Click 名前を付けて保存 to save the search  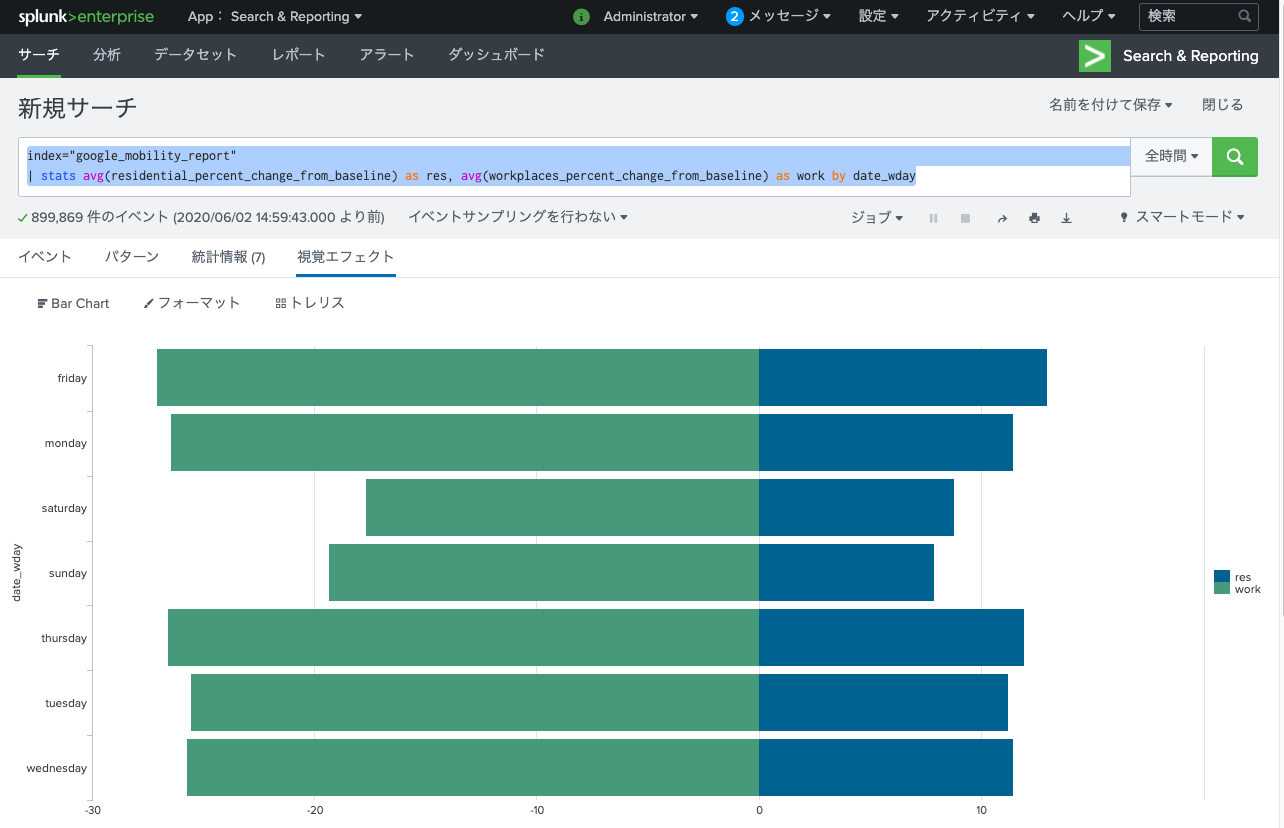coord(1106,103)
